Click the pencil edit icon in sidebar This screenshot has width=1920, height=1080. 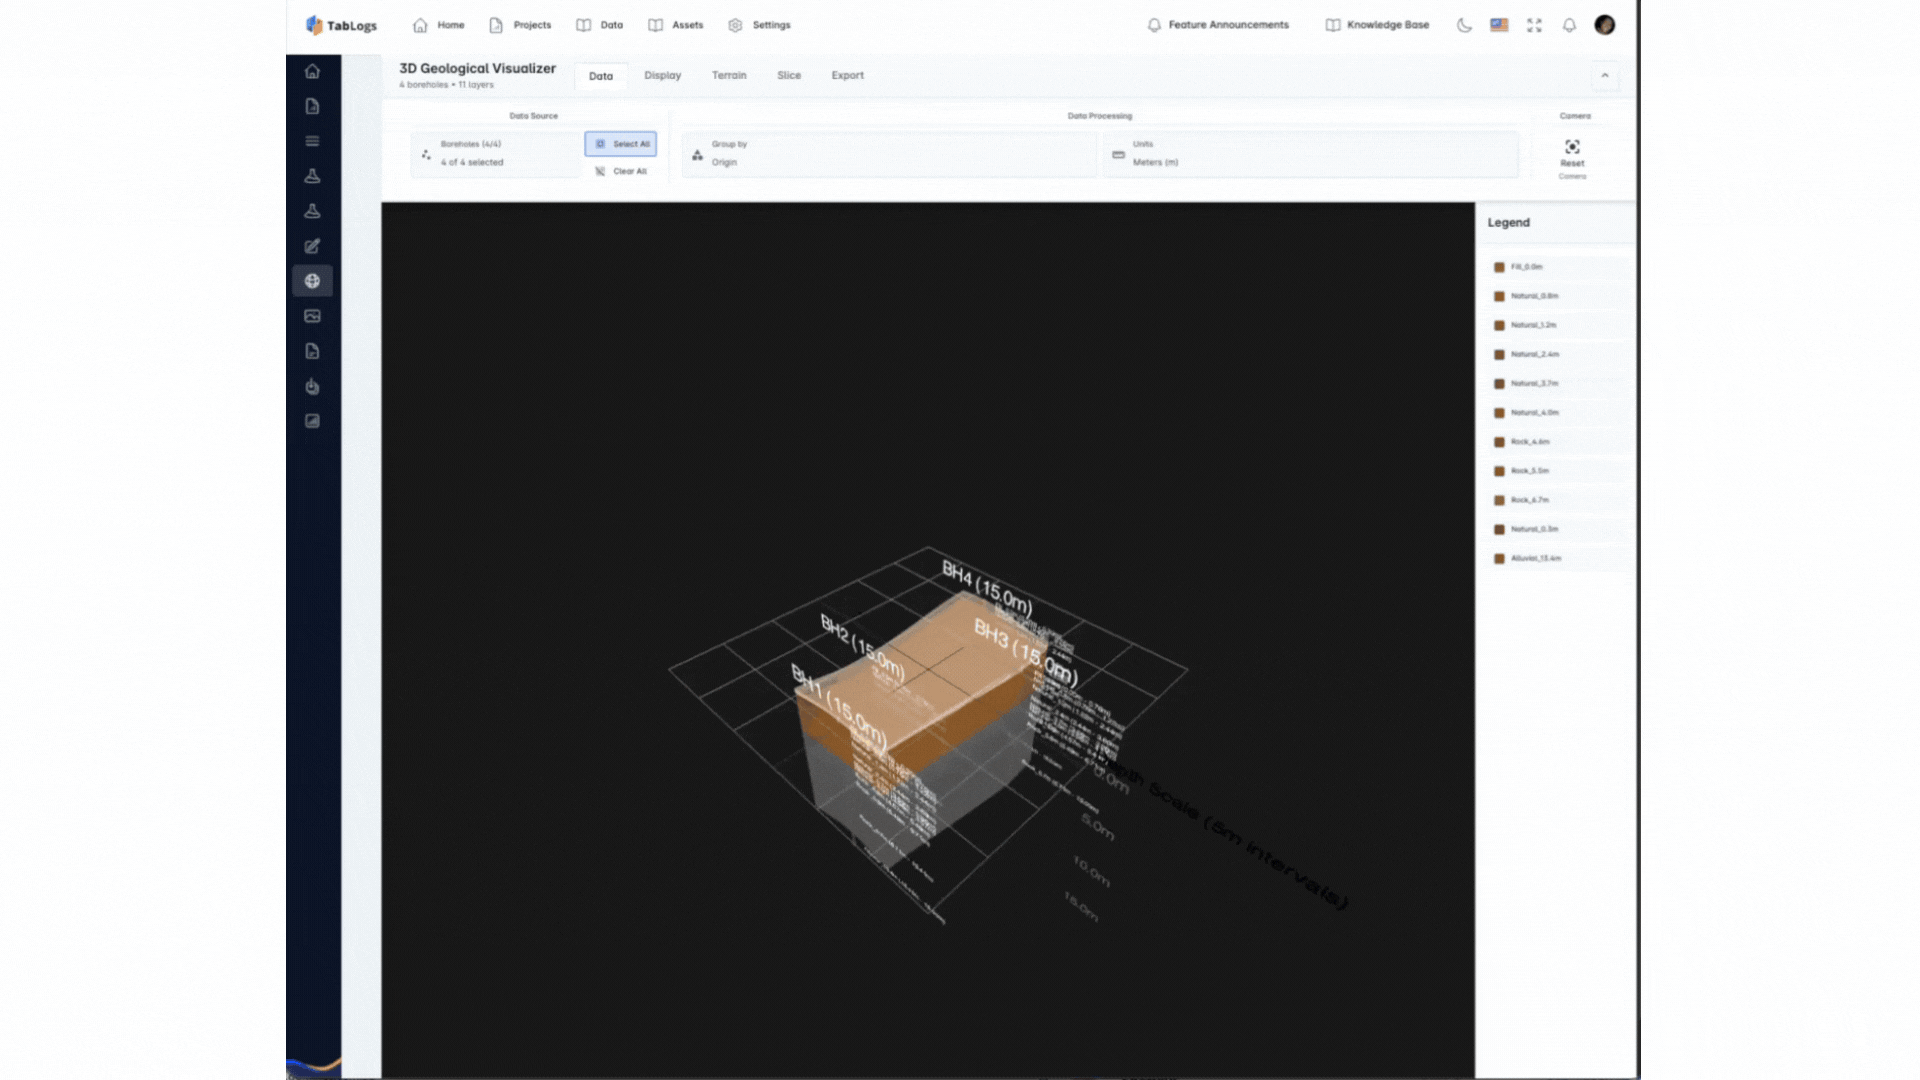[312, 246]
